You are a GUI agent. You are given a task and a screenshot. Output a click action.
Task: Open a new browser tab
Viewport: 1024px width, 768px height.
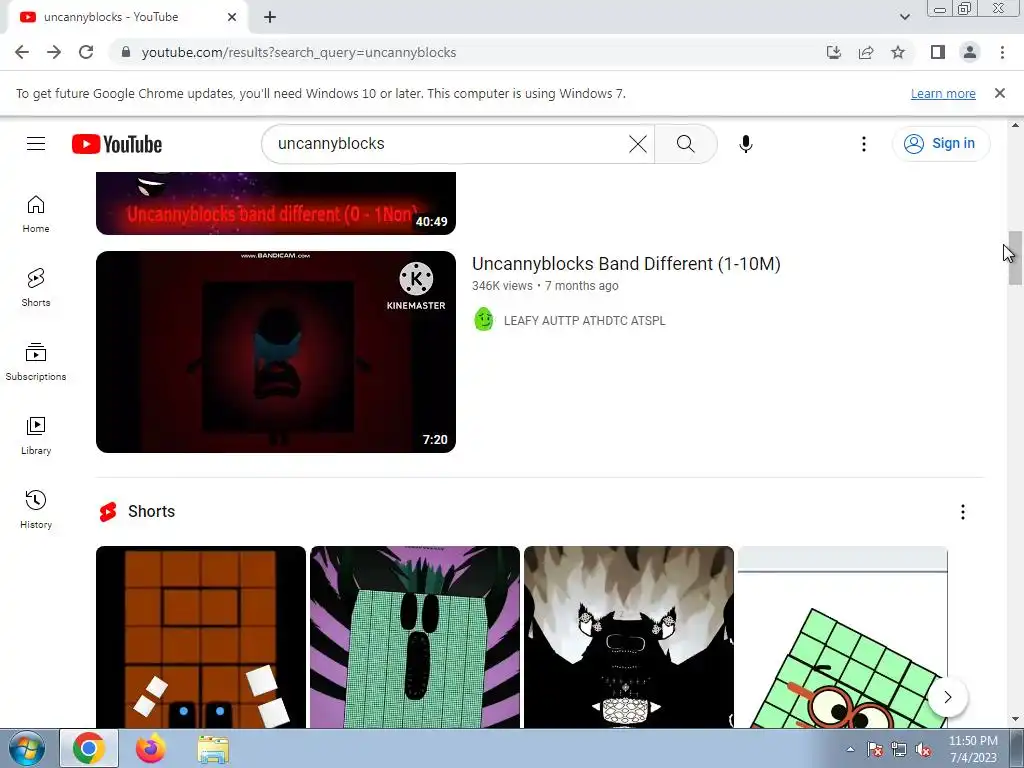point(270,17)
